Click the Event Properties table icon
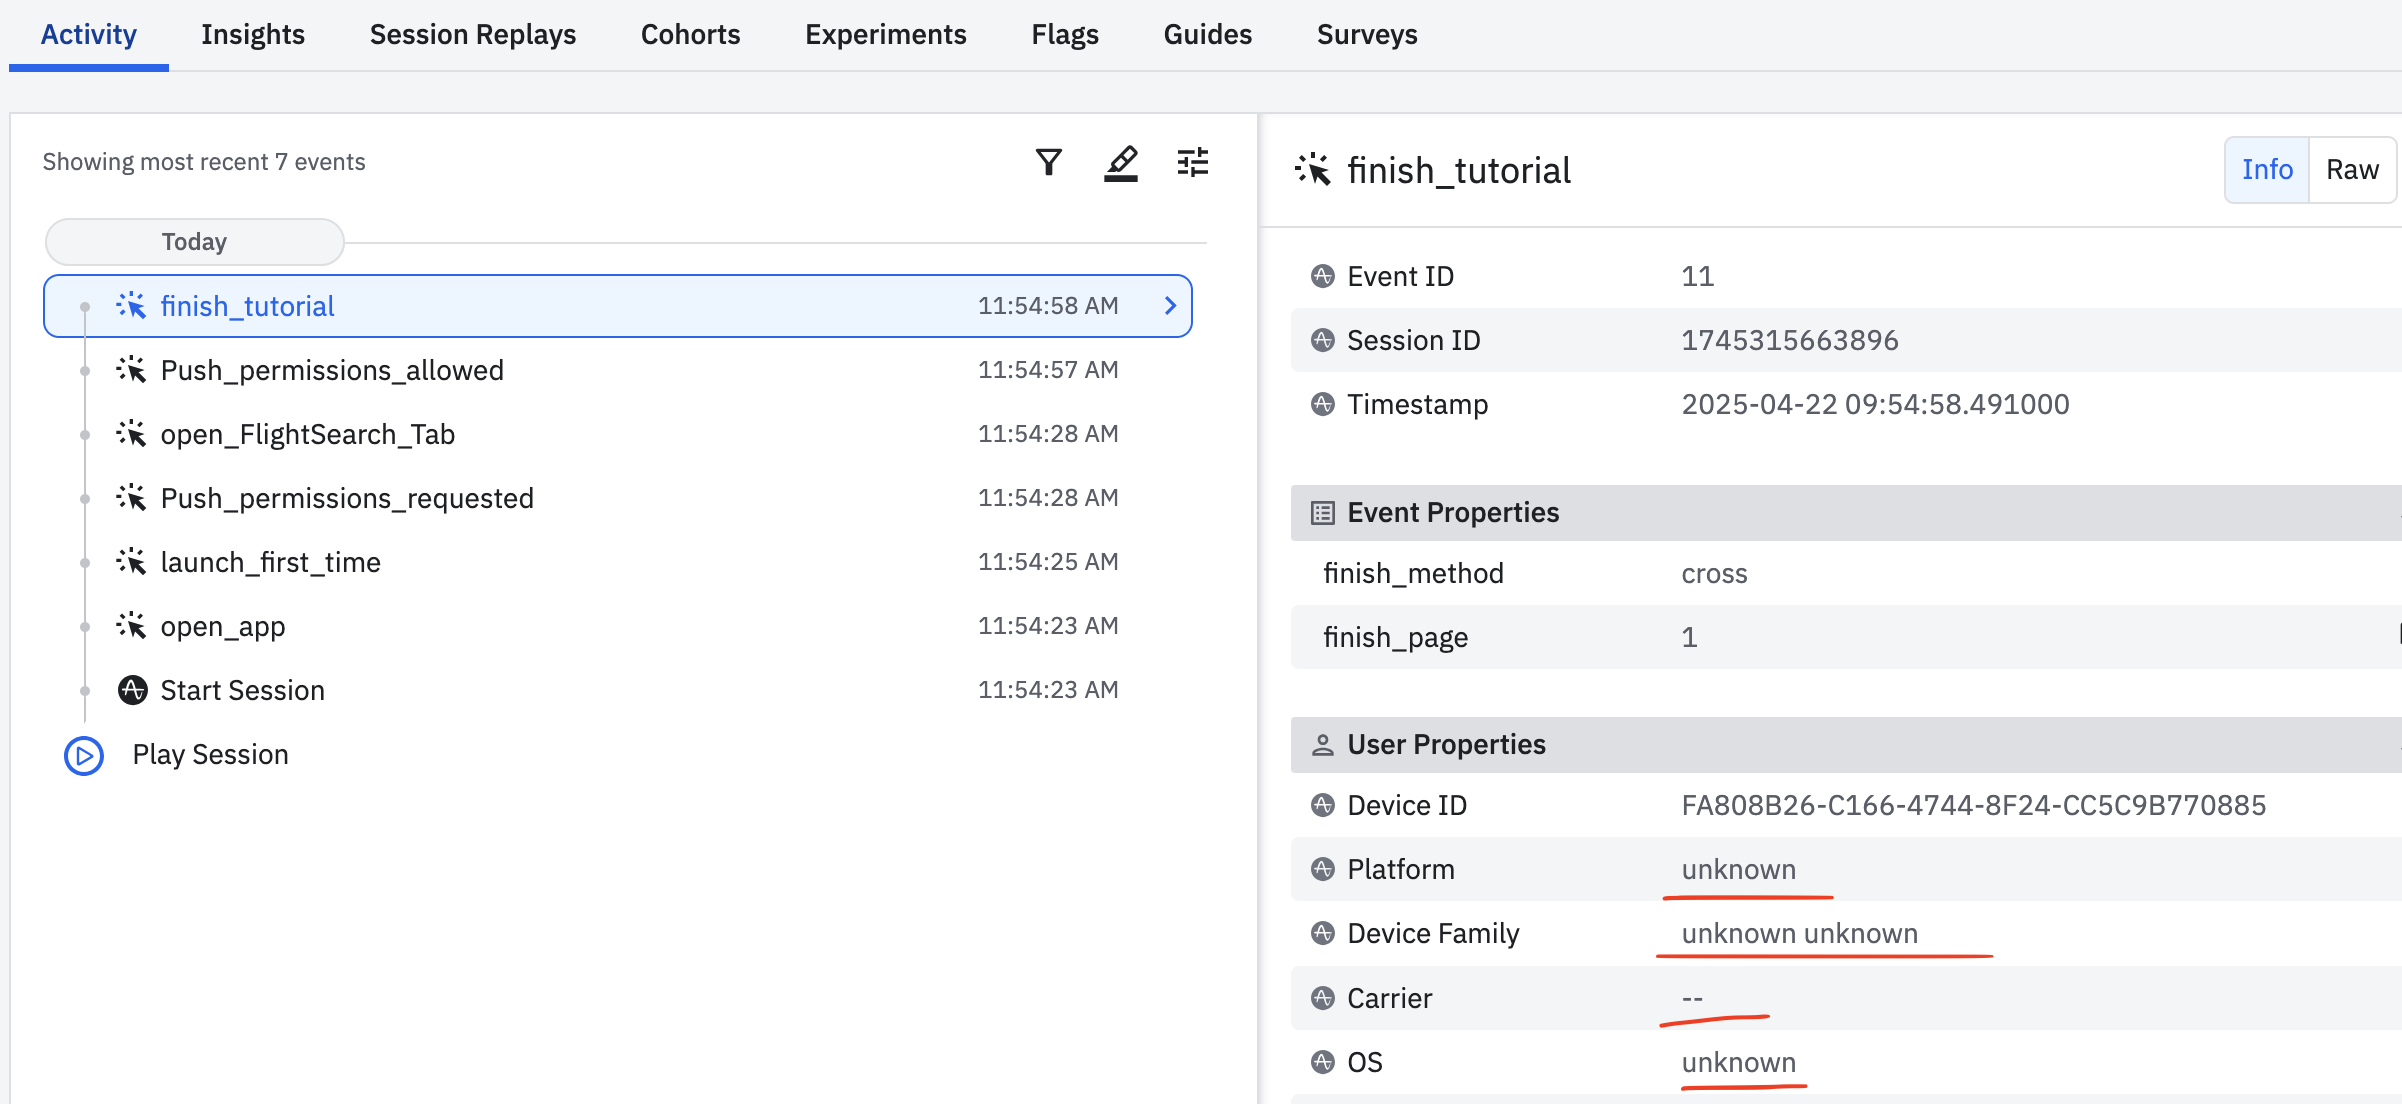2402x1104 pixels. (x=1322, y=513)
